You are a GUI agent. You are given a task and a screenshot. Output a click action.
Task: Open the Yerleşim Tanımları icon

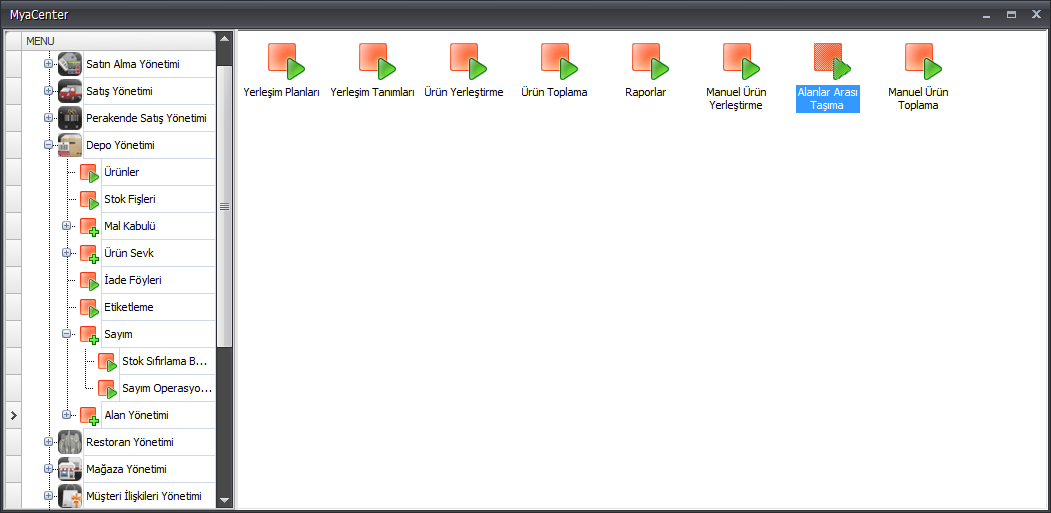point(377,60)
